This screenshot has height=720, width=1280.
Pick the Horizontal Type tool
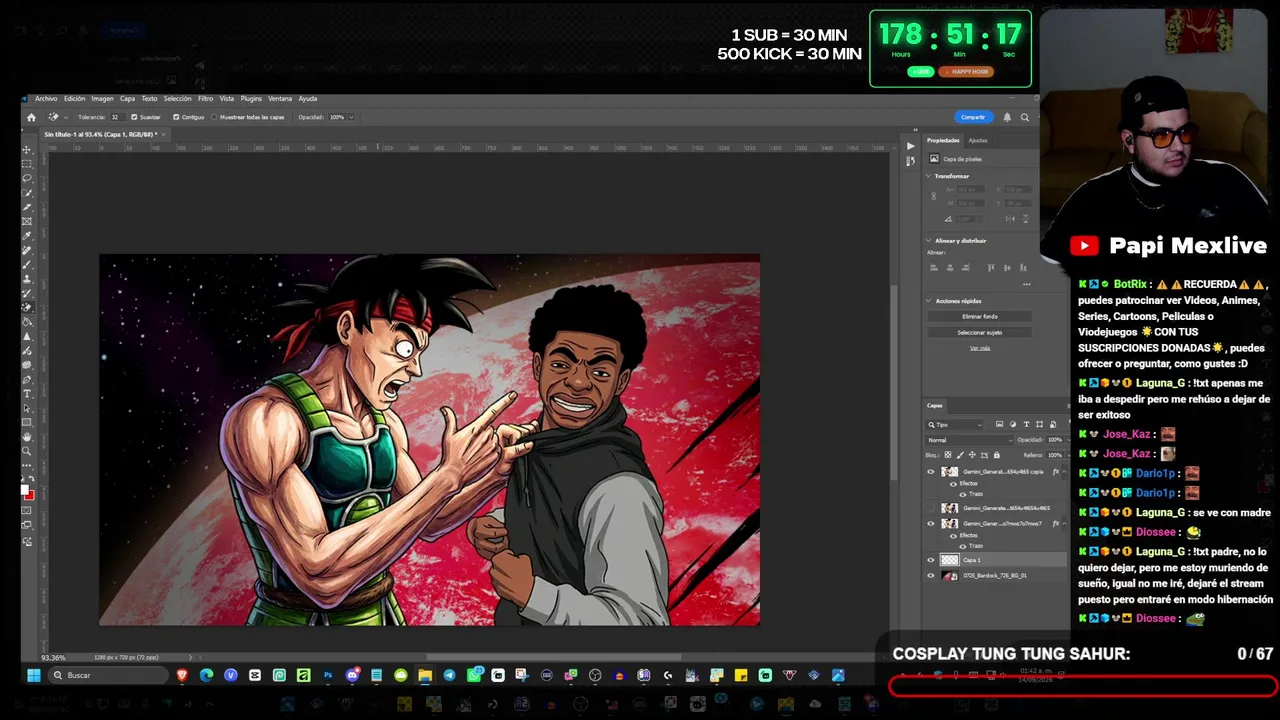coord(27,394)
